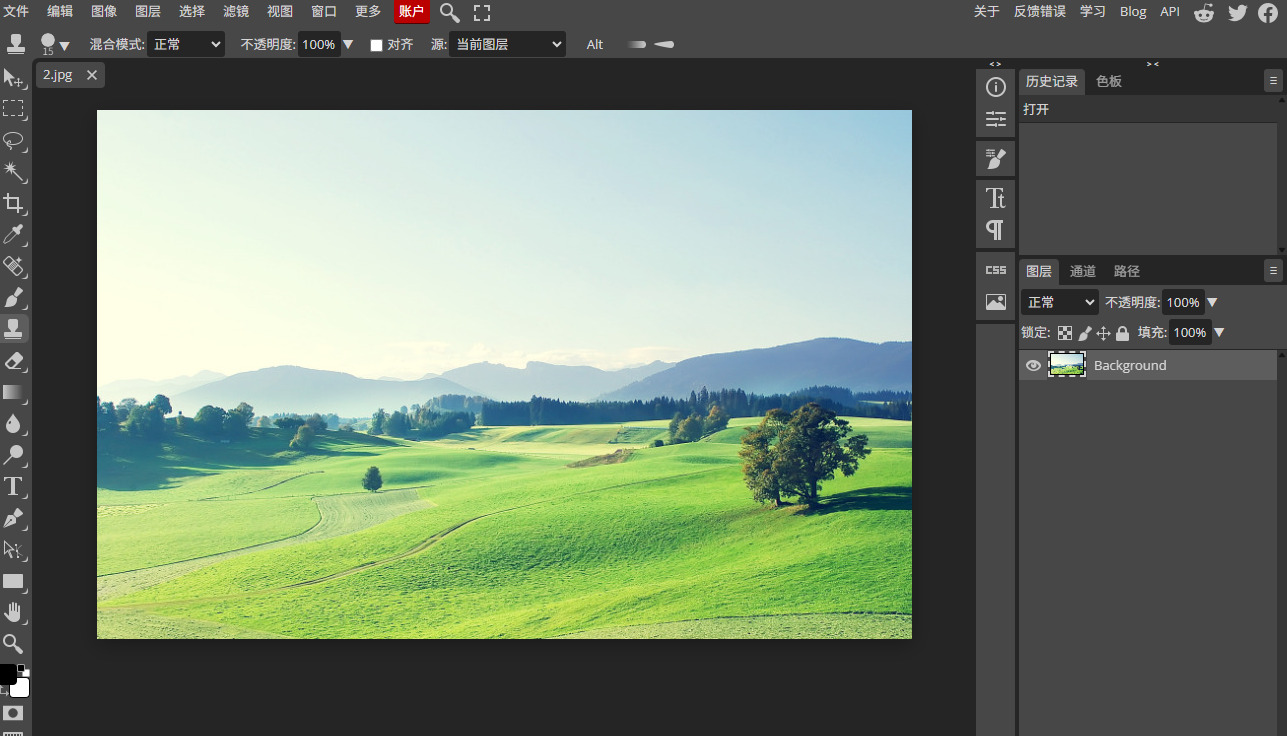Select the Hand tool
1287x736 pixels.
[x=14, y=612]
